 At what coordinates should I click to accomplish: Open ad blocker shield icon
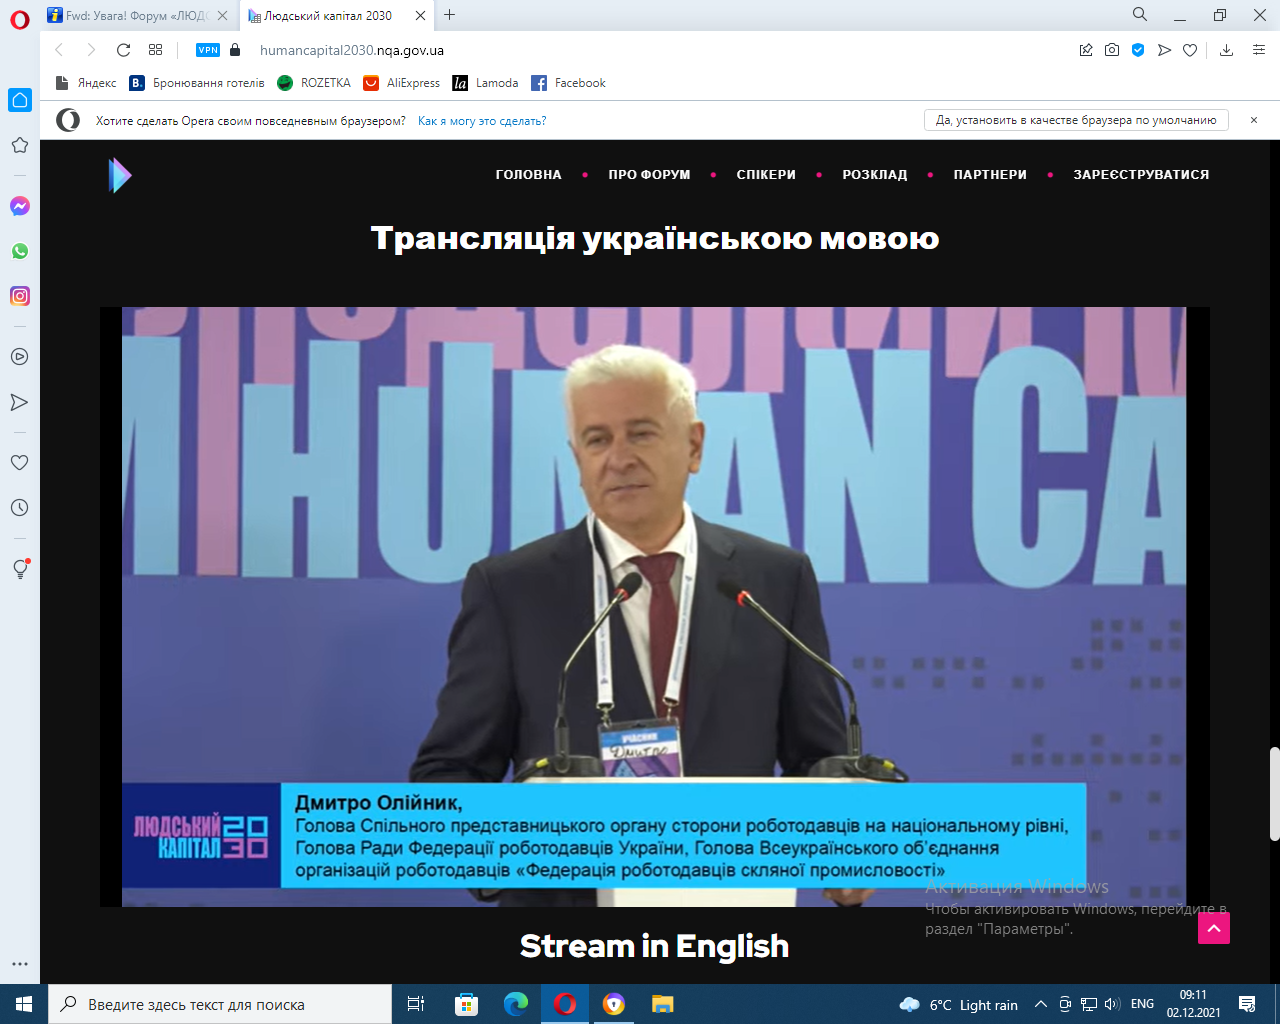click(1138, 50)
